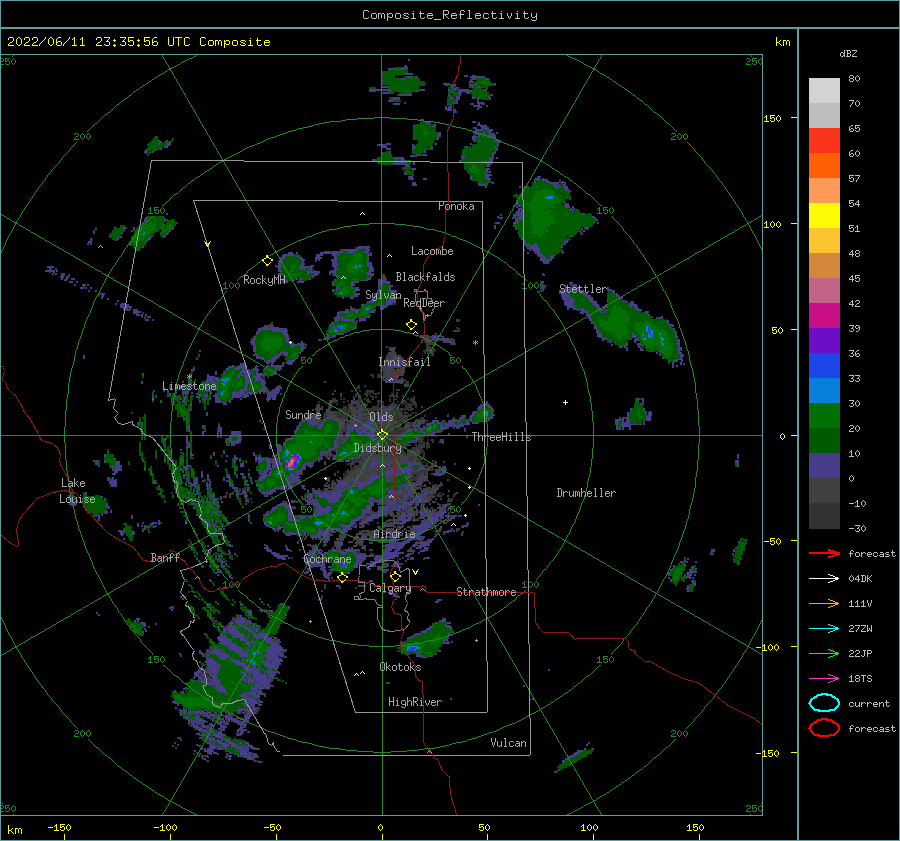Click the Stettler city label
This screenshot has width=900, height=841.
[x=583, y=289]
